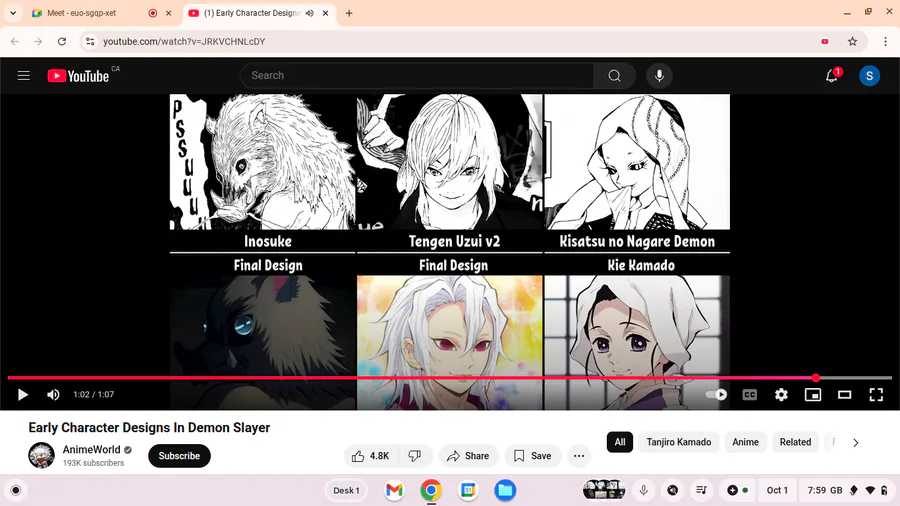
Task: View site information icon in address bar
Action: tap(90, 41)
